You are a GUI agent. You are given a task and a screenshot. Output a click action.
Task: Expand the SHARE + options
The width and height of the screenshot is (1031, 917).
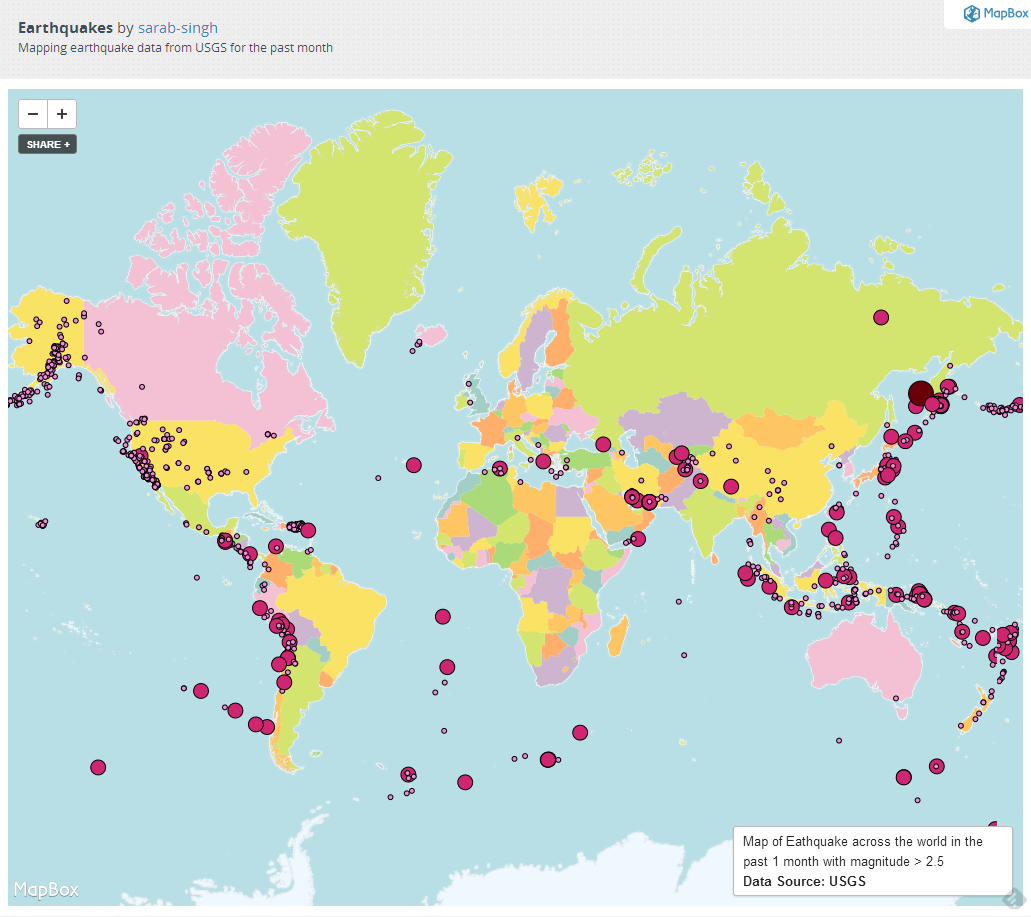(47, 144)
